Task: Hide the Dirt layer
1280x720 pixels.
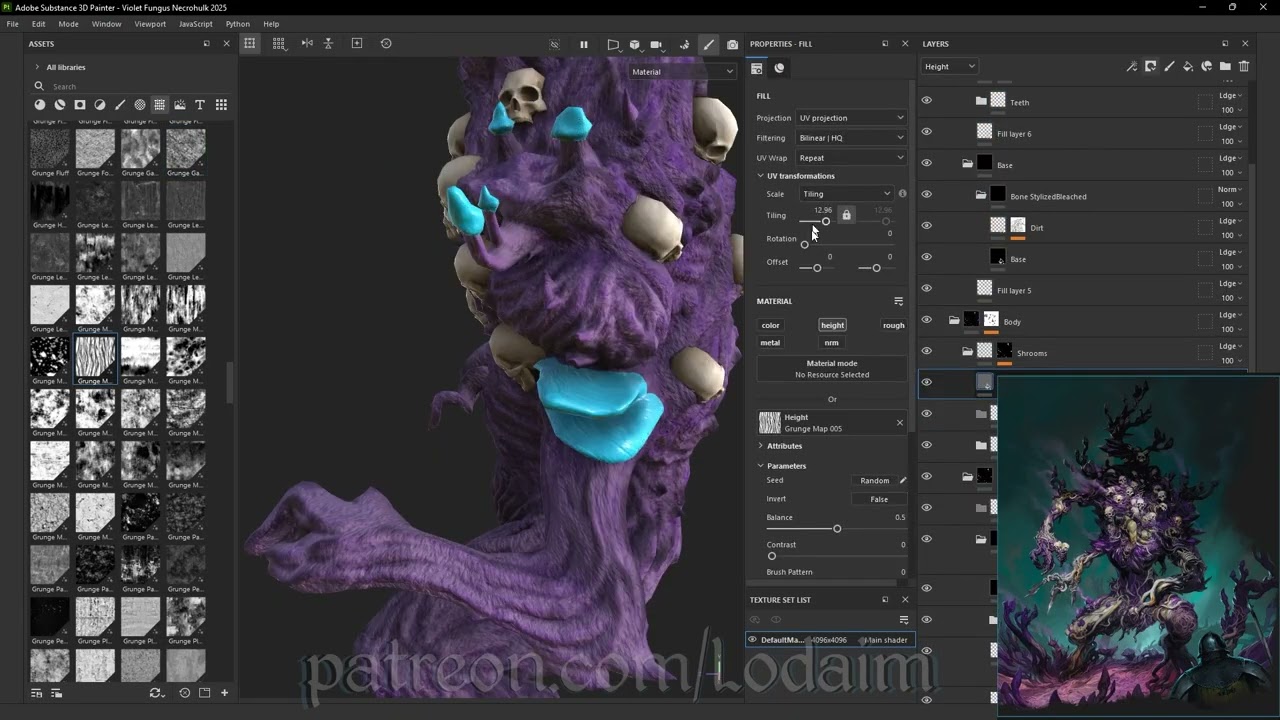Action: [926, 225]
